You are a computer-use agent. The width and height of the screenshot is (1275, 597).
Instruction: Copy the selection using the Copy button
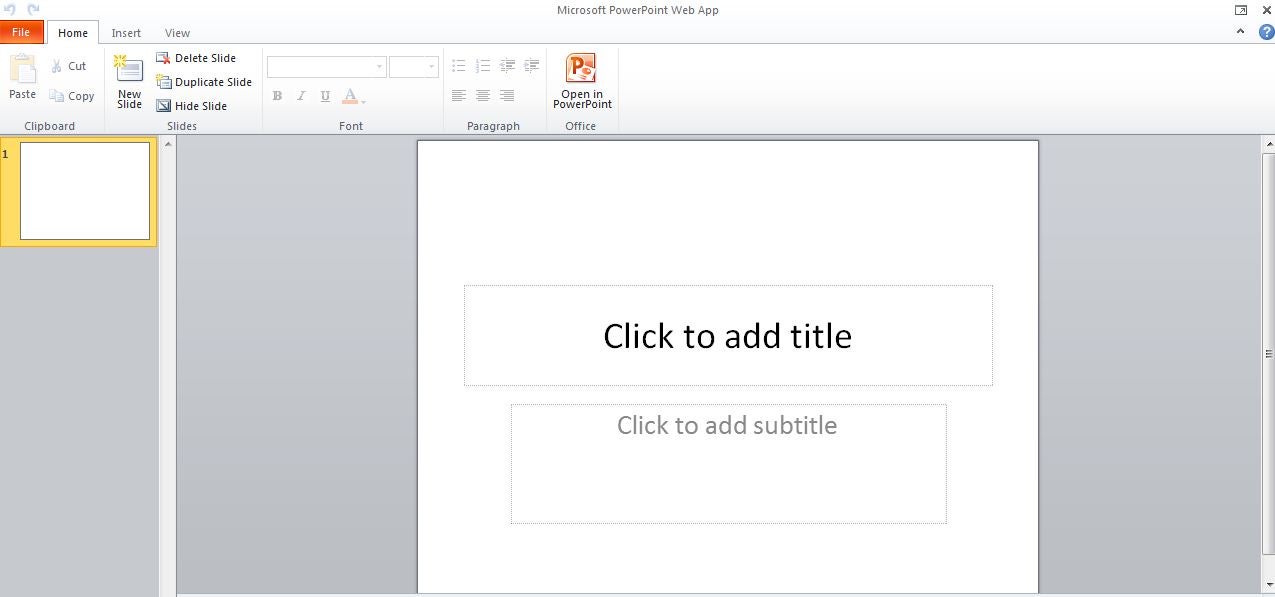click(72, 96)
